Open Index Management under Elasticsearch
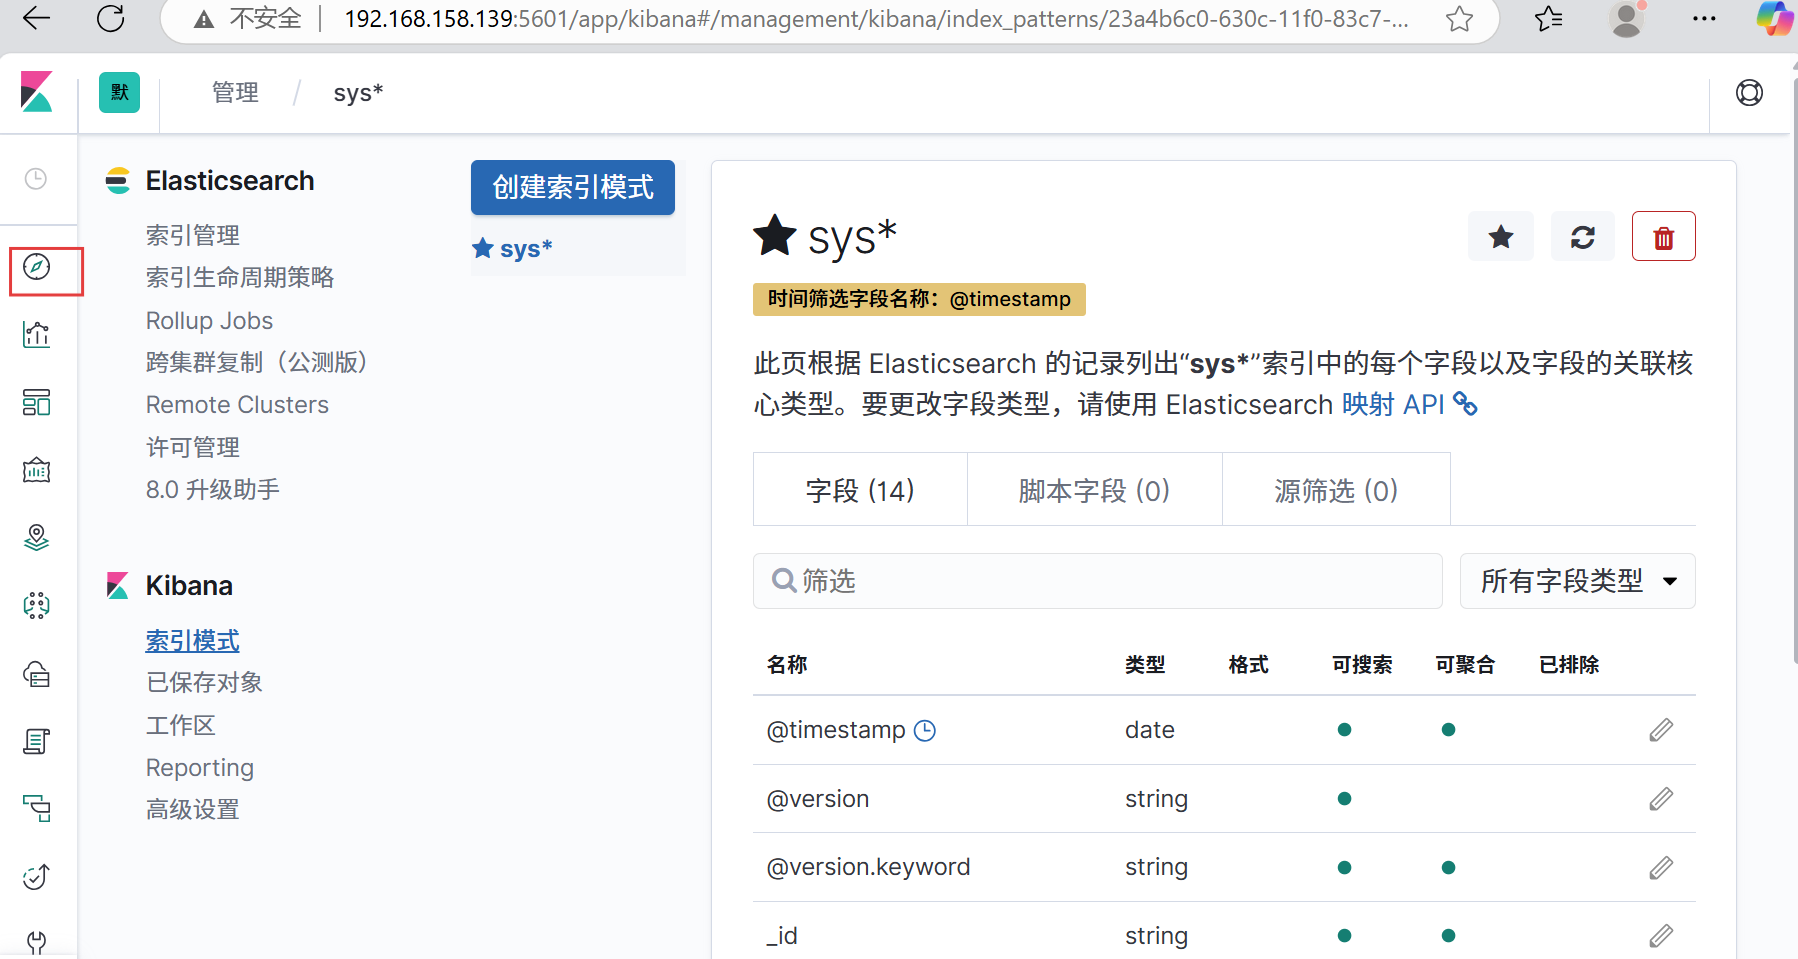The width and height of the screenshot is (1798, 959). pyautogui.click(x=193, y=235)
